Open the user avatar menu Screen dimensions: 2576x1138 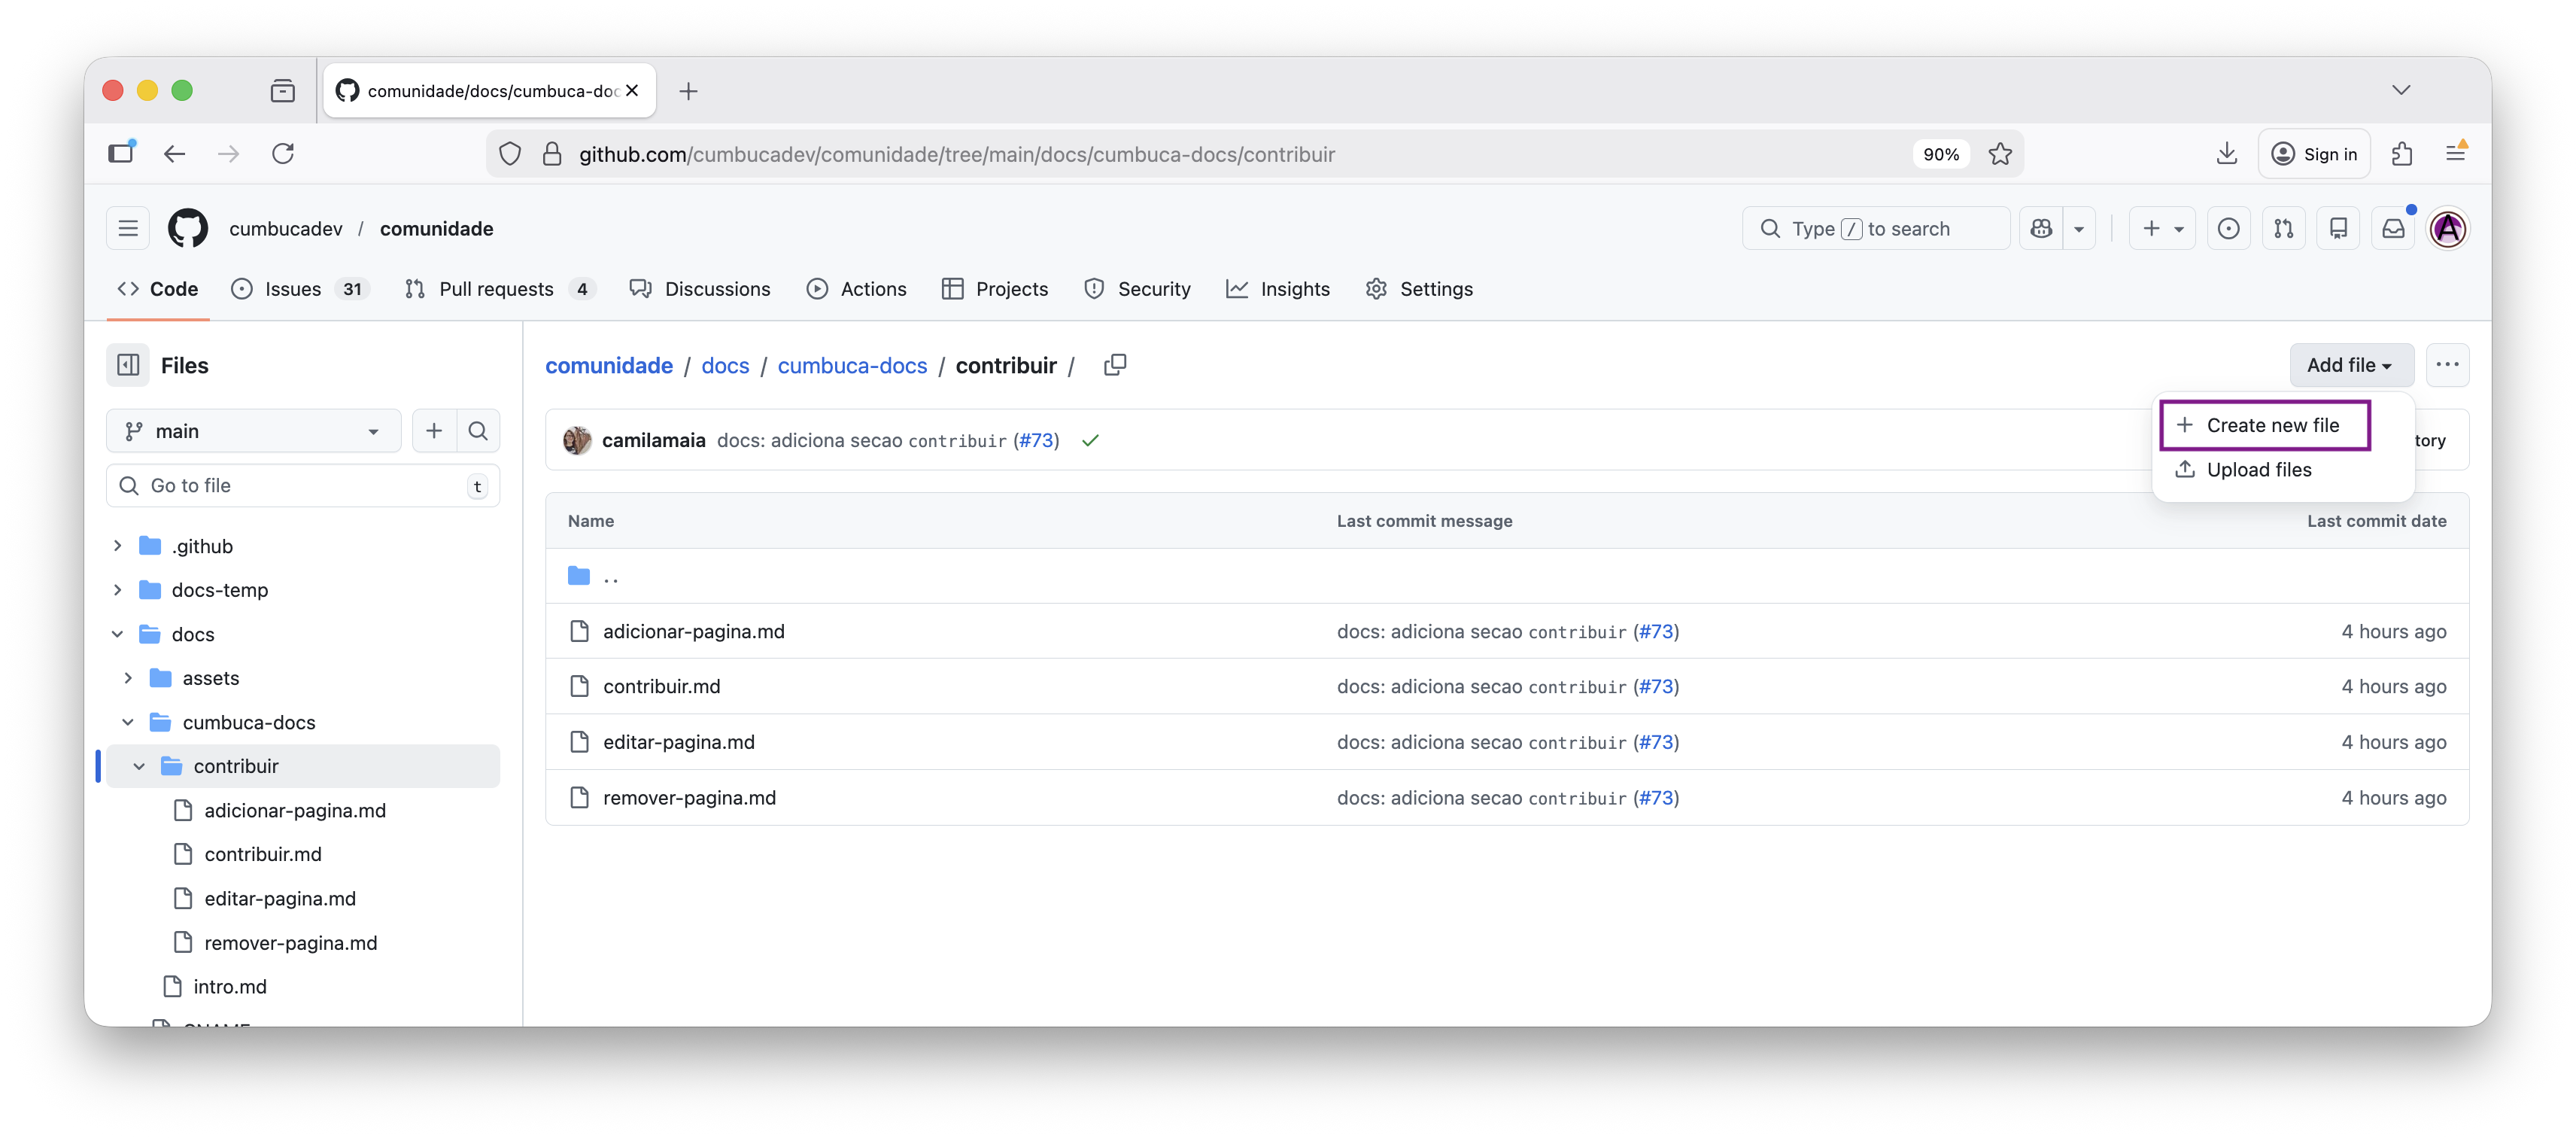[x=2448, y=229]
